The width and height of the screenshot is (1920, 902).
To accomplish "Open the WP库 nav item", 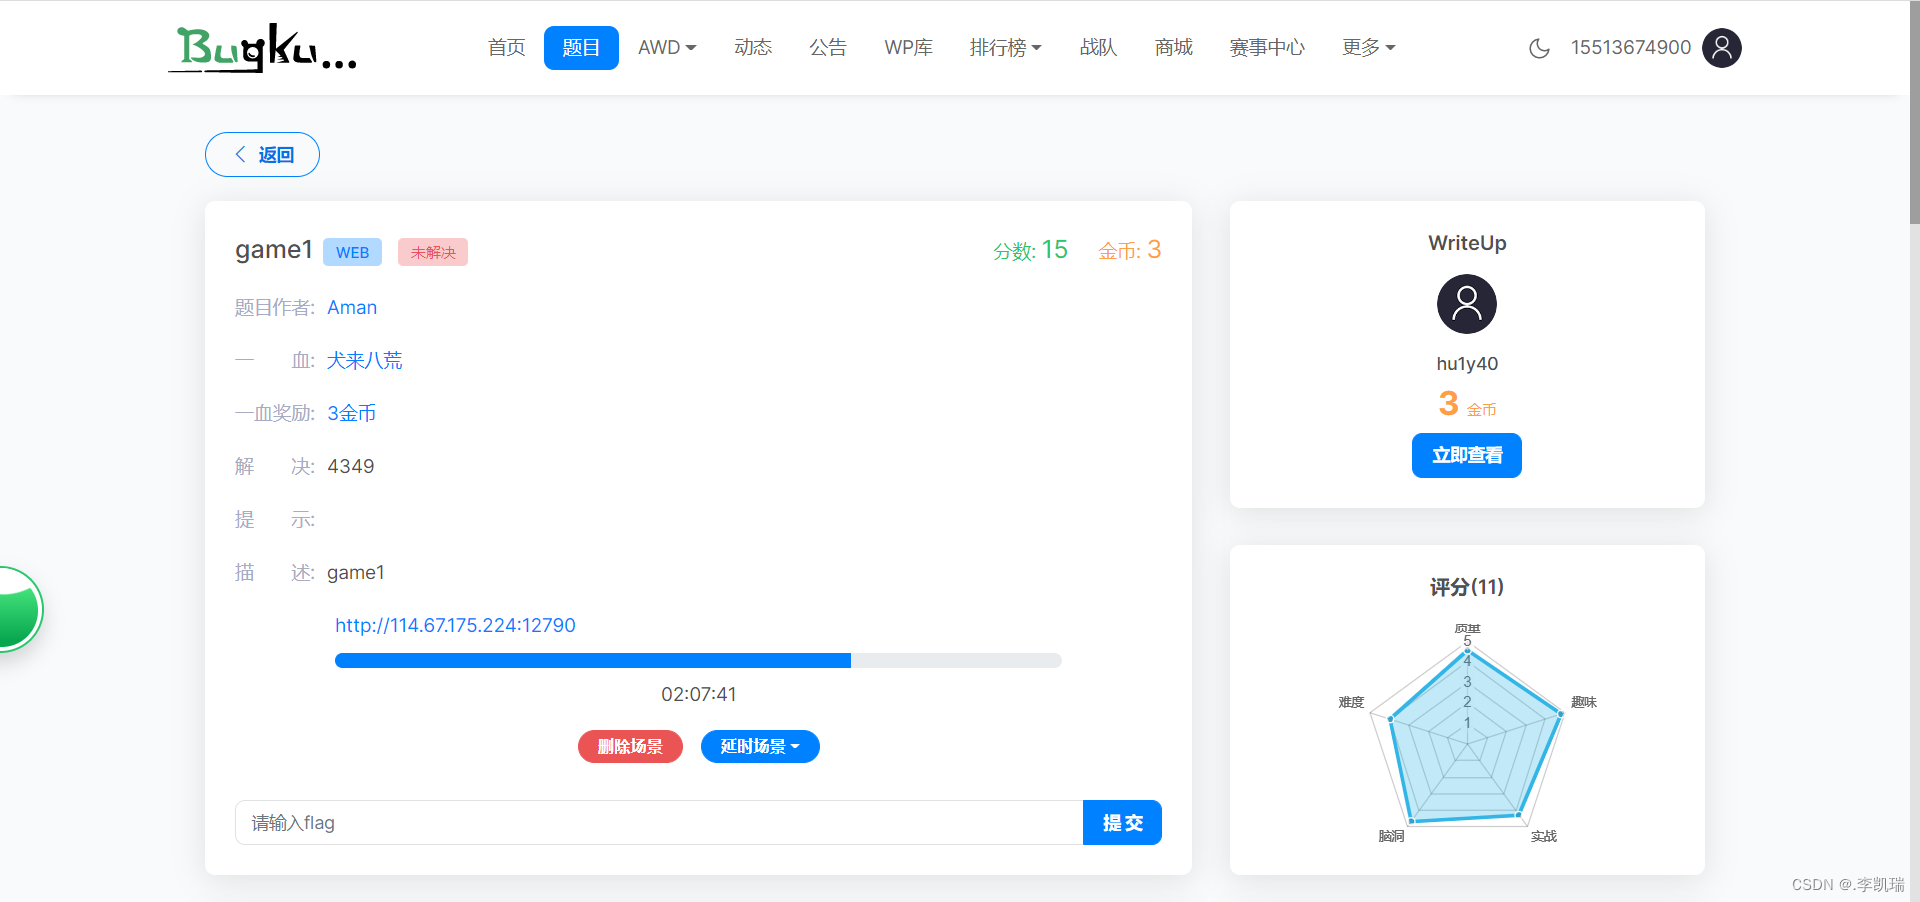I will 908,48.
